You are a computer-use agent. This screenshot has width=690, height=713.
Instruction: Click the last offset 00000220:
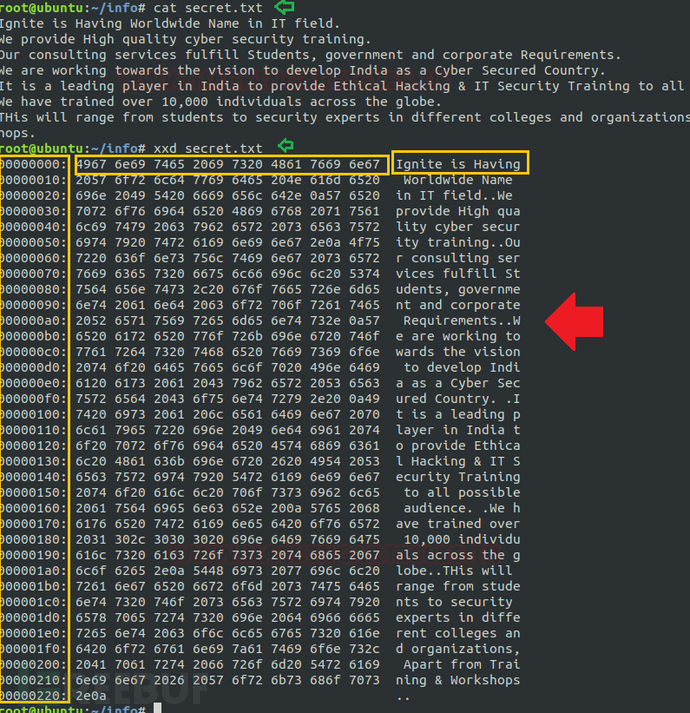coord(33,696)
